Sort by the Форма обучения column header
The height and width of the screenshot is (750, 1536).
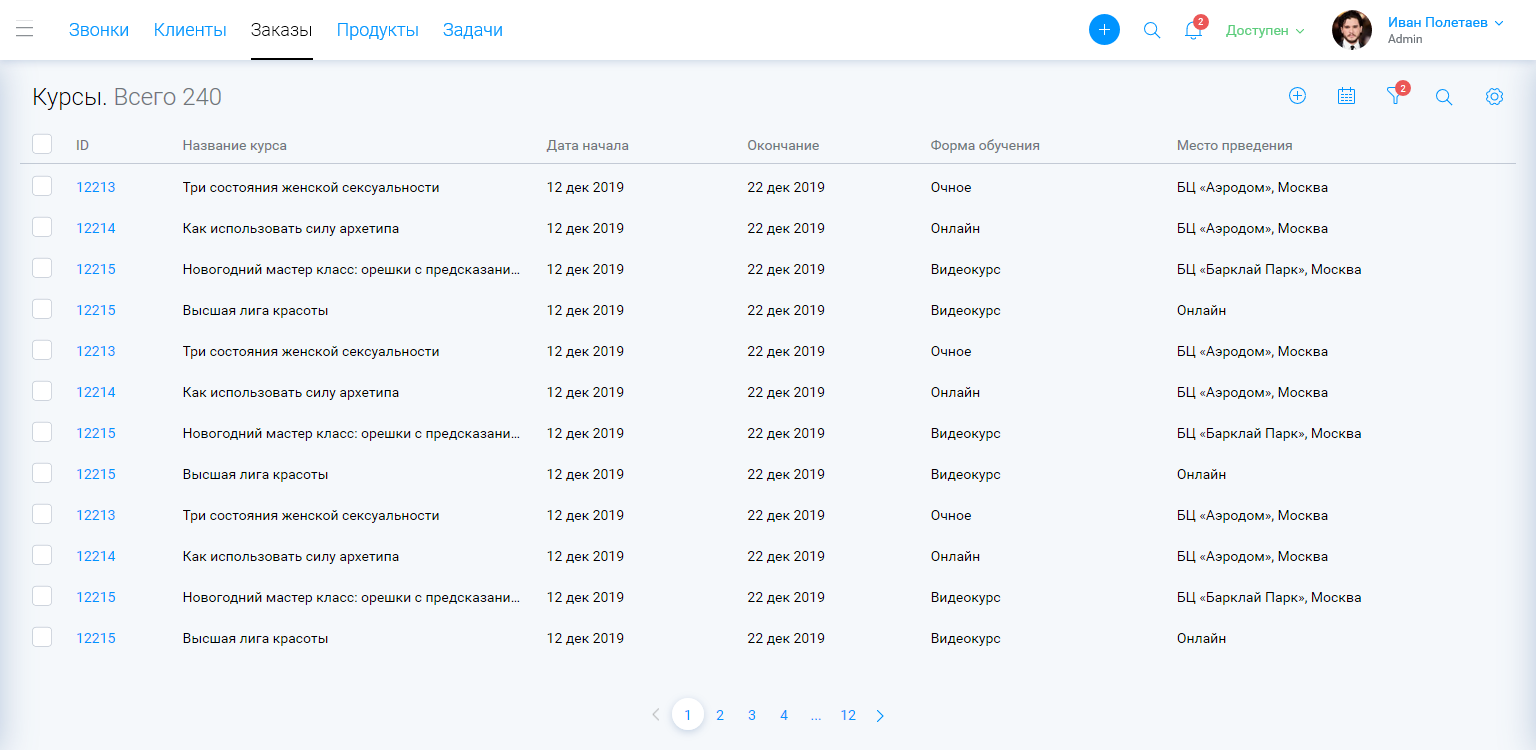click(x=985, y=145)
